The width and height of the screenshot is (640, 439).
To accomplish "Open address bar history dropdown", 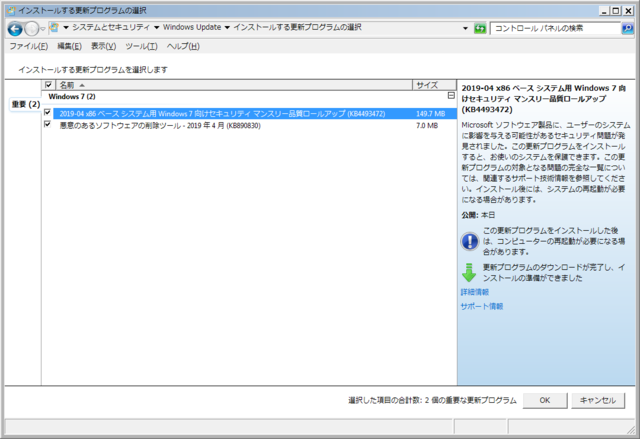I will [465, 28].
